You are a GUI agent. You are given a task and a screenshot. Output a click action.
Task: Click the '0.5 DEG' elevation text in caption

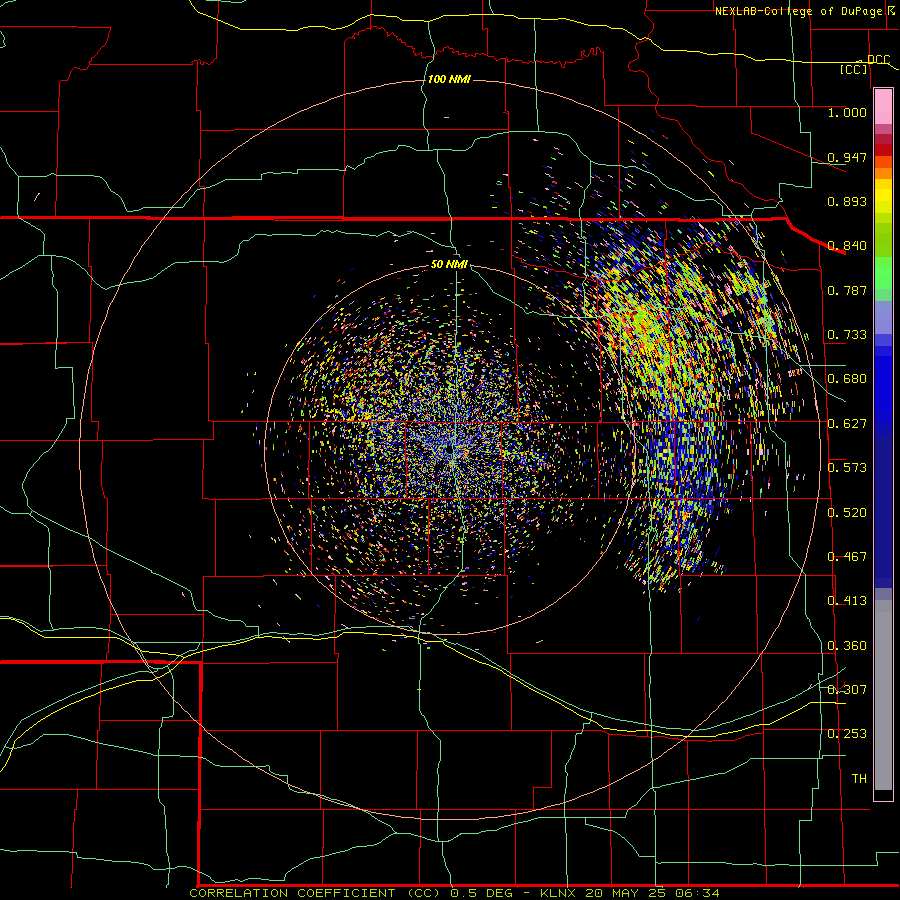pos(482,893)
